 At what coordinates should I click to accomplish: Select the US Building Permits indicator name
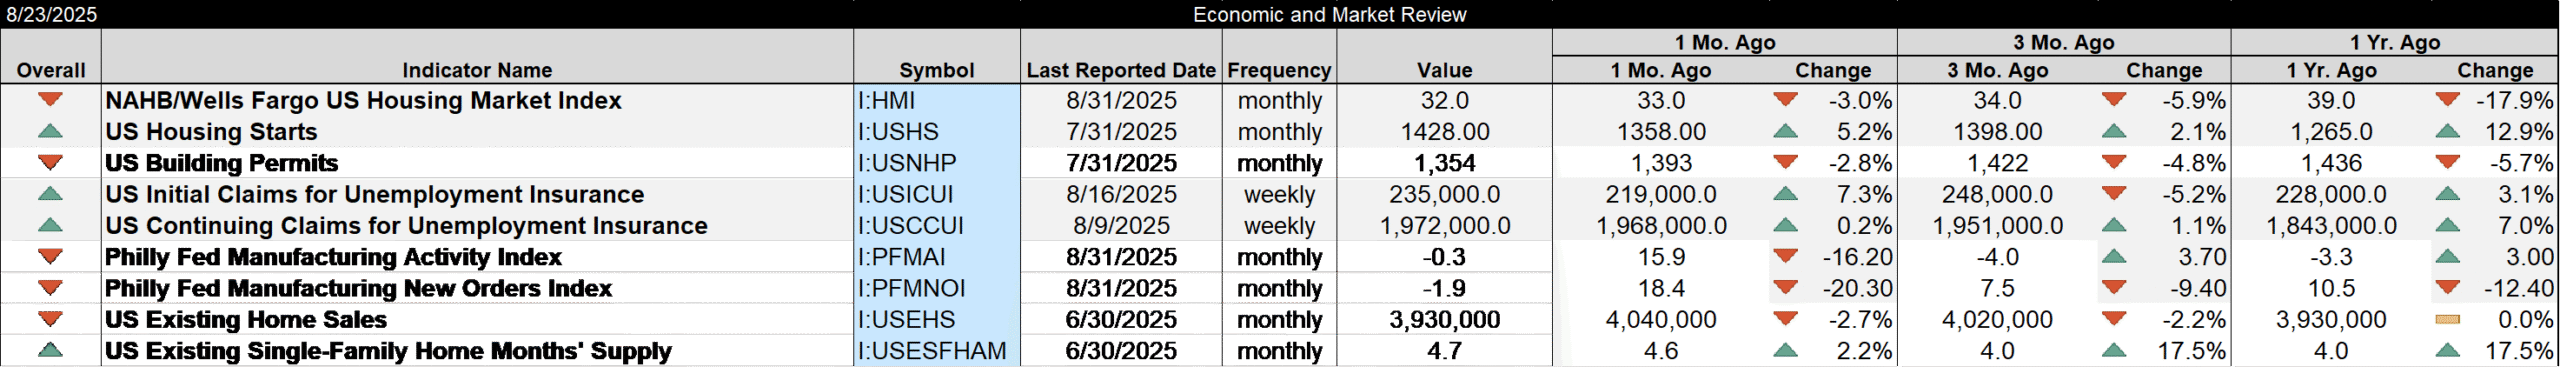pyautogui.click(x=222, y=163)
